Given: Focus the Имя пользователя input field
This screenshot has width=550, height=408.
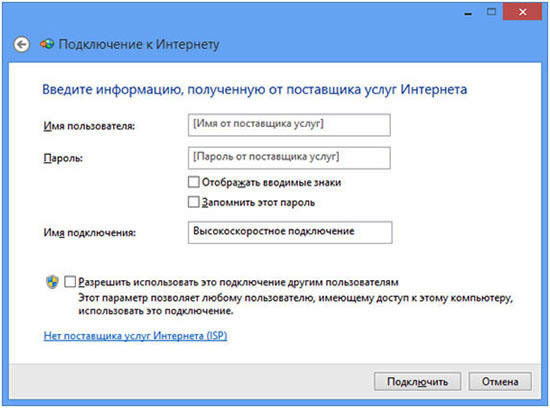Looking at the screenshot, I should point(289,125).
